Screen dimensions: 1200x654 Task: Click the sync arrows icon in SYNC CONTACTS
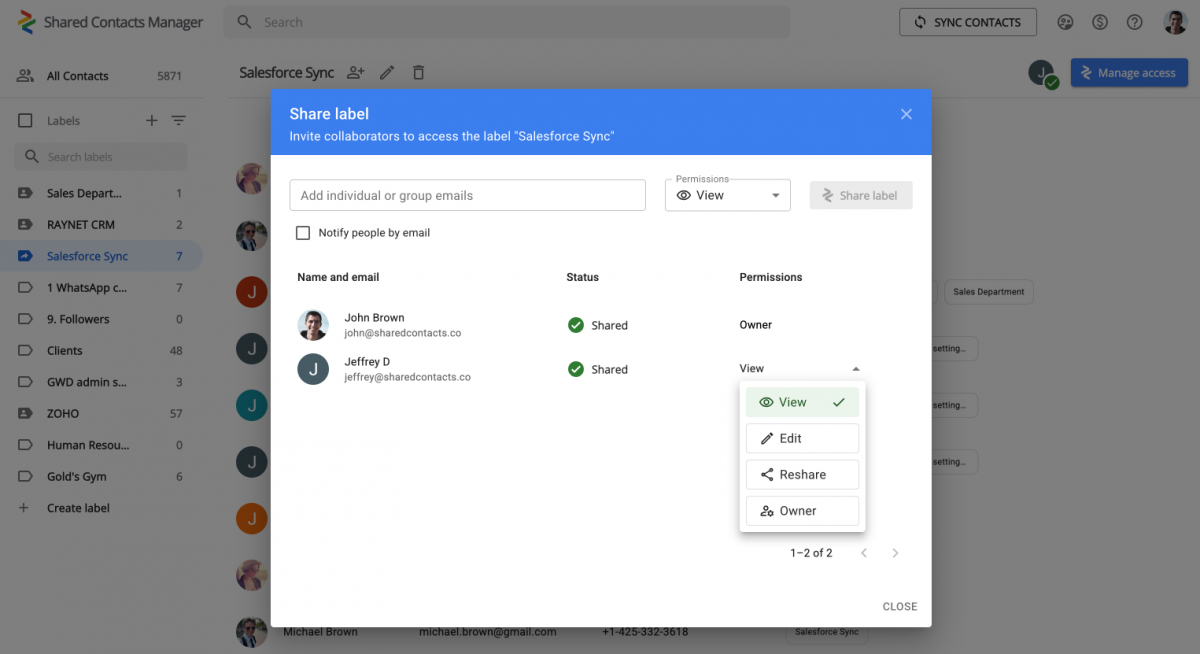click(x=920, y=22)
